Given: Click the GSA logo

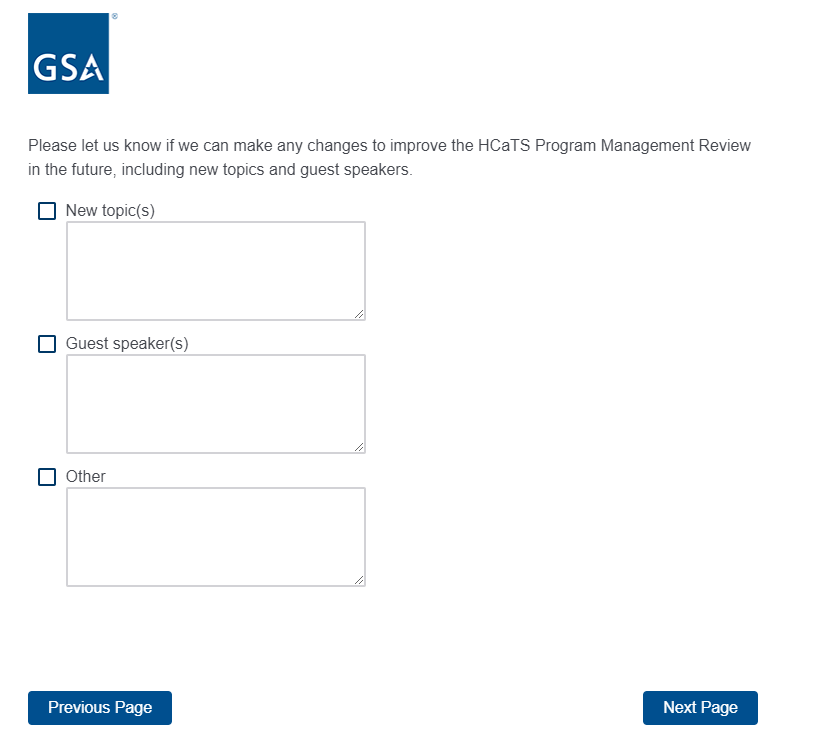Looking at the screenshot, I should (68, 54).
